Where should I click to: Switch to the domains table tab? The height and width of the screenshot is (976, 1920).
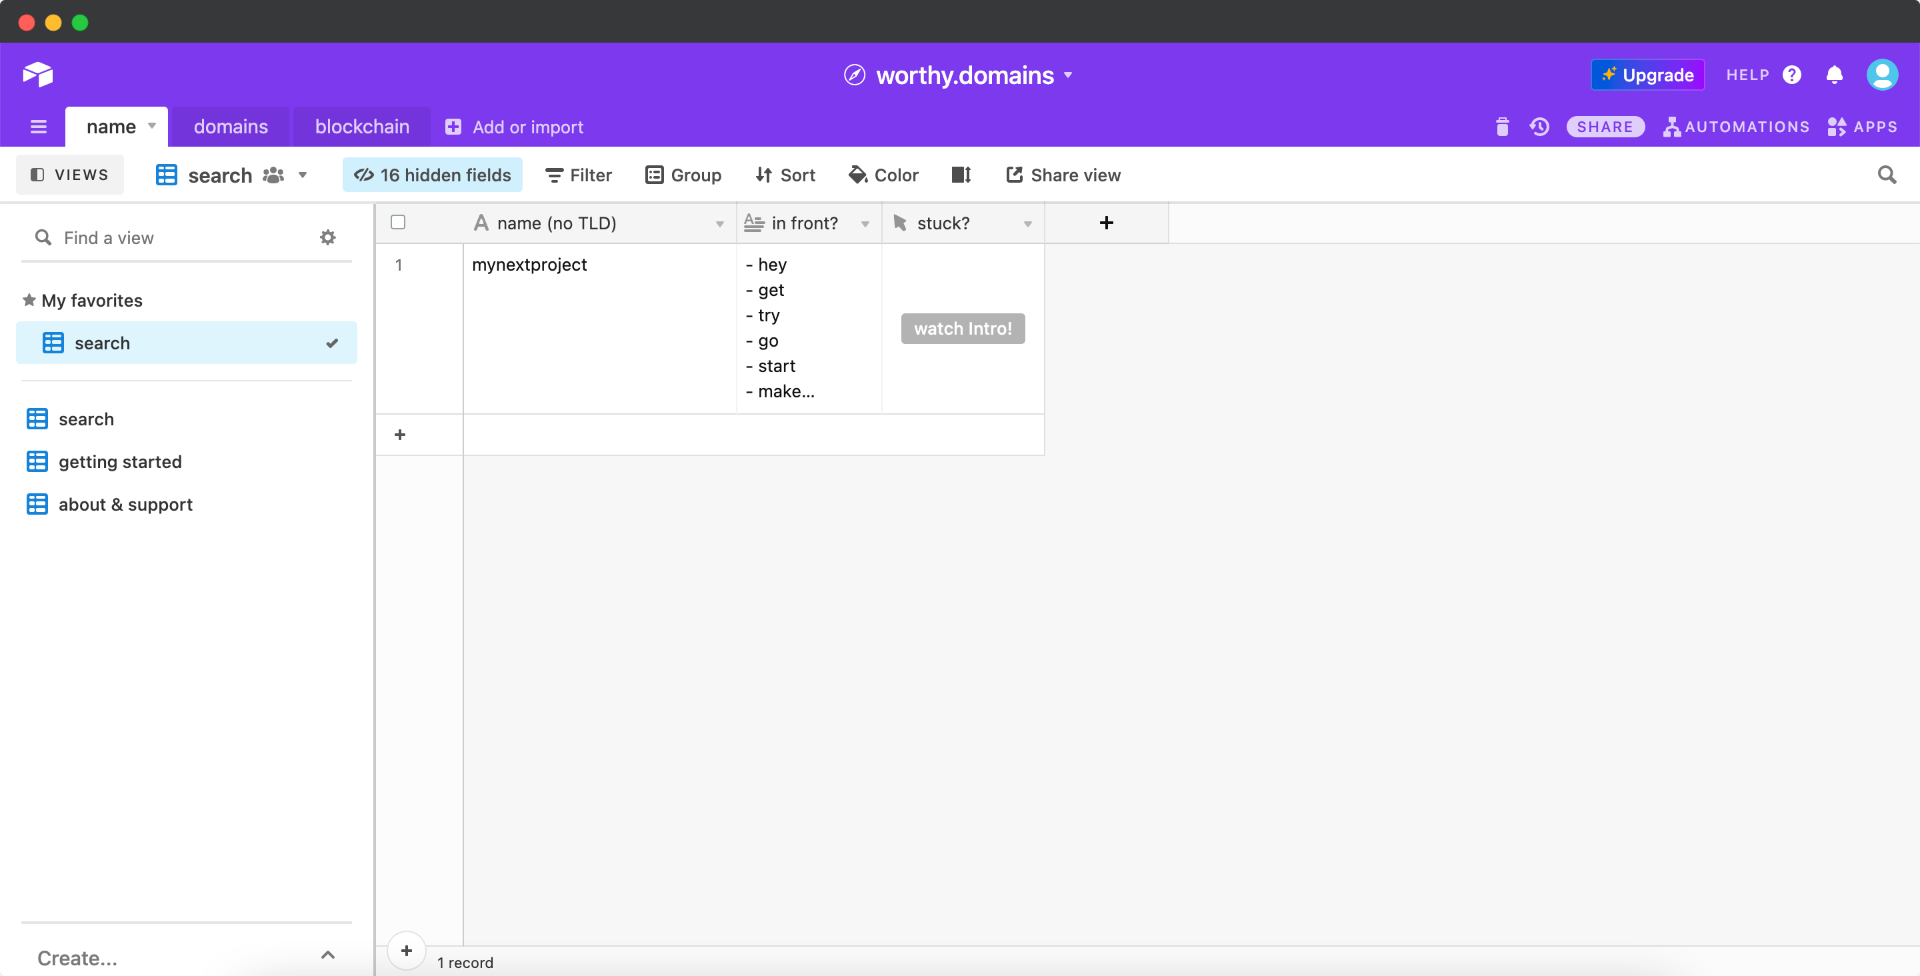[231, 127]
